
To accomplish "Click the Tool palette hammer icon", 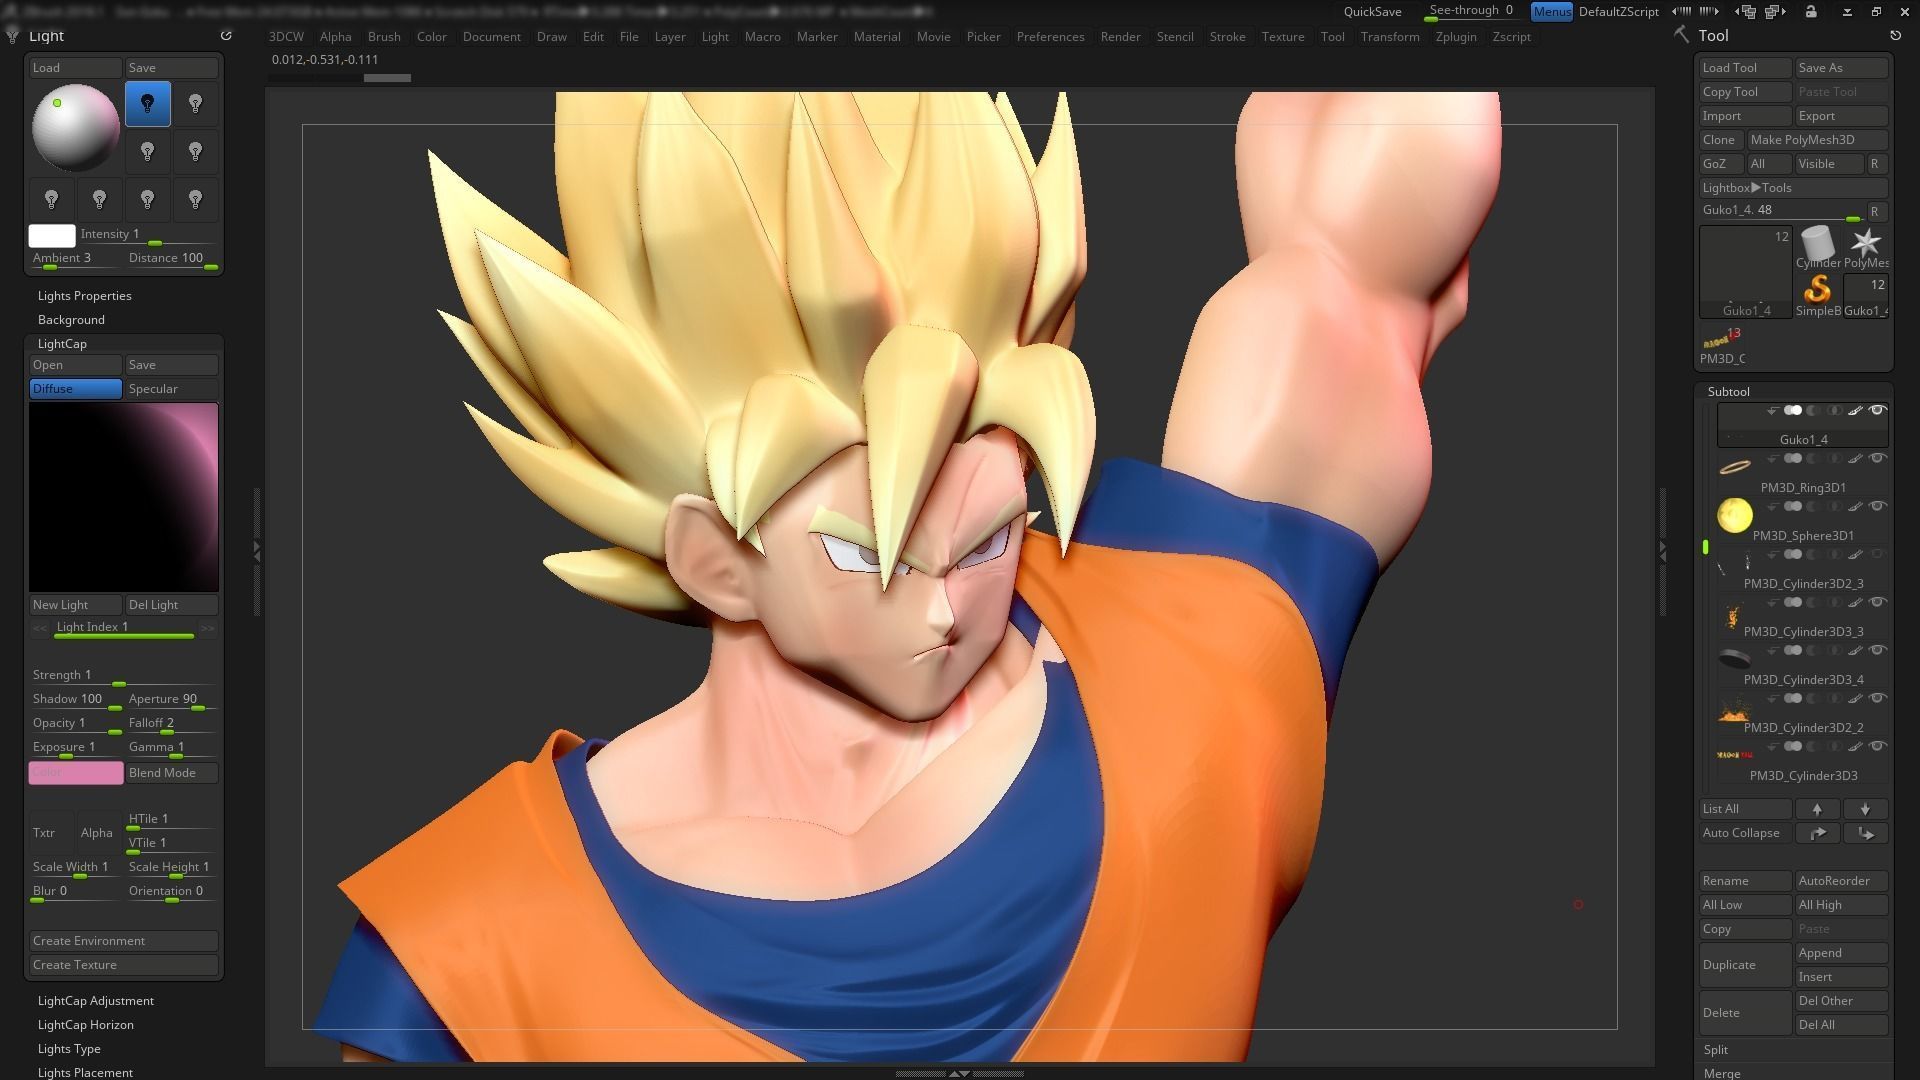I will coord(1681,35).
